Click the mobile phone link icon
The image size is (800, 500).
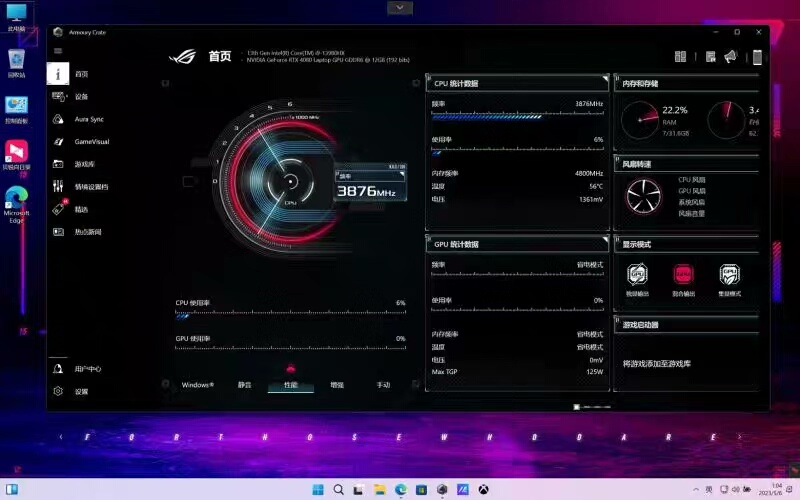coord(757,57)
